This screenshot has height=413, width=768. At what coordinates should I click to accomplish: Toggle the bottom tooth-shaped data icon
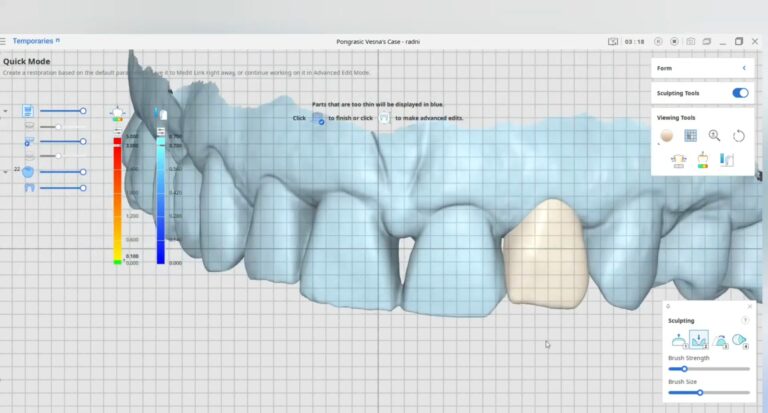click(29, 188)
